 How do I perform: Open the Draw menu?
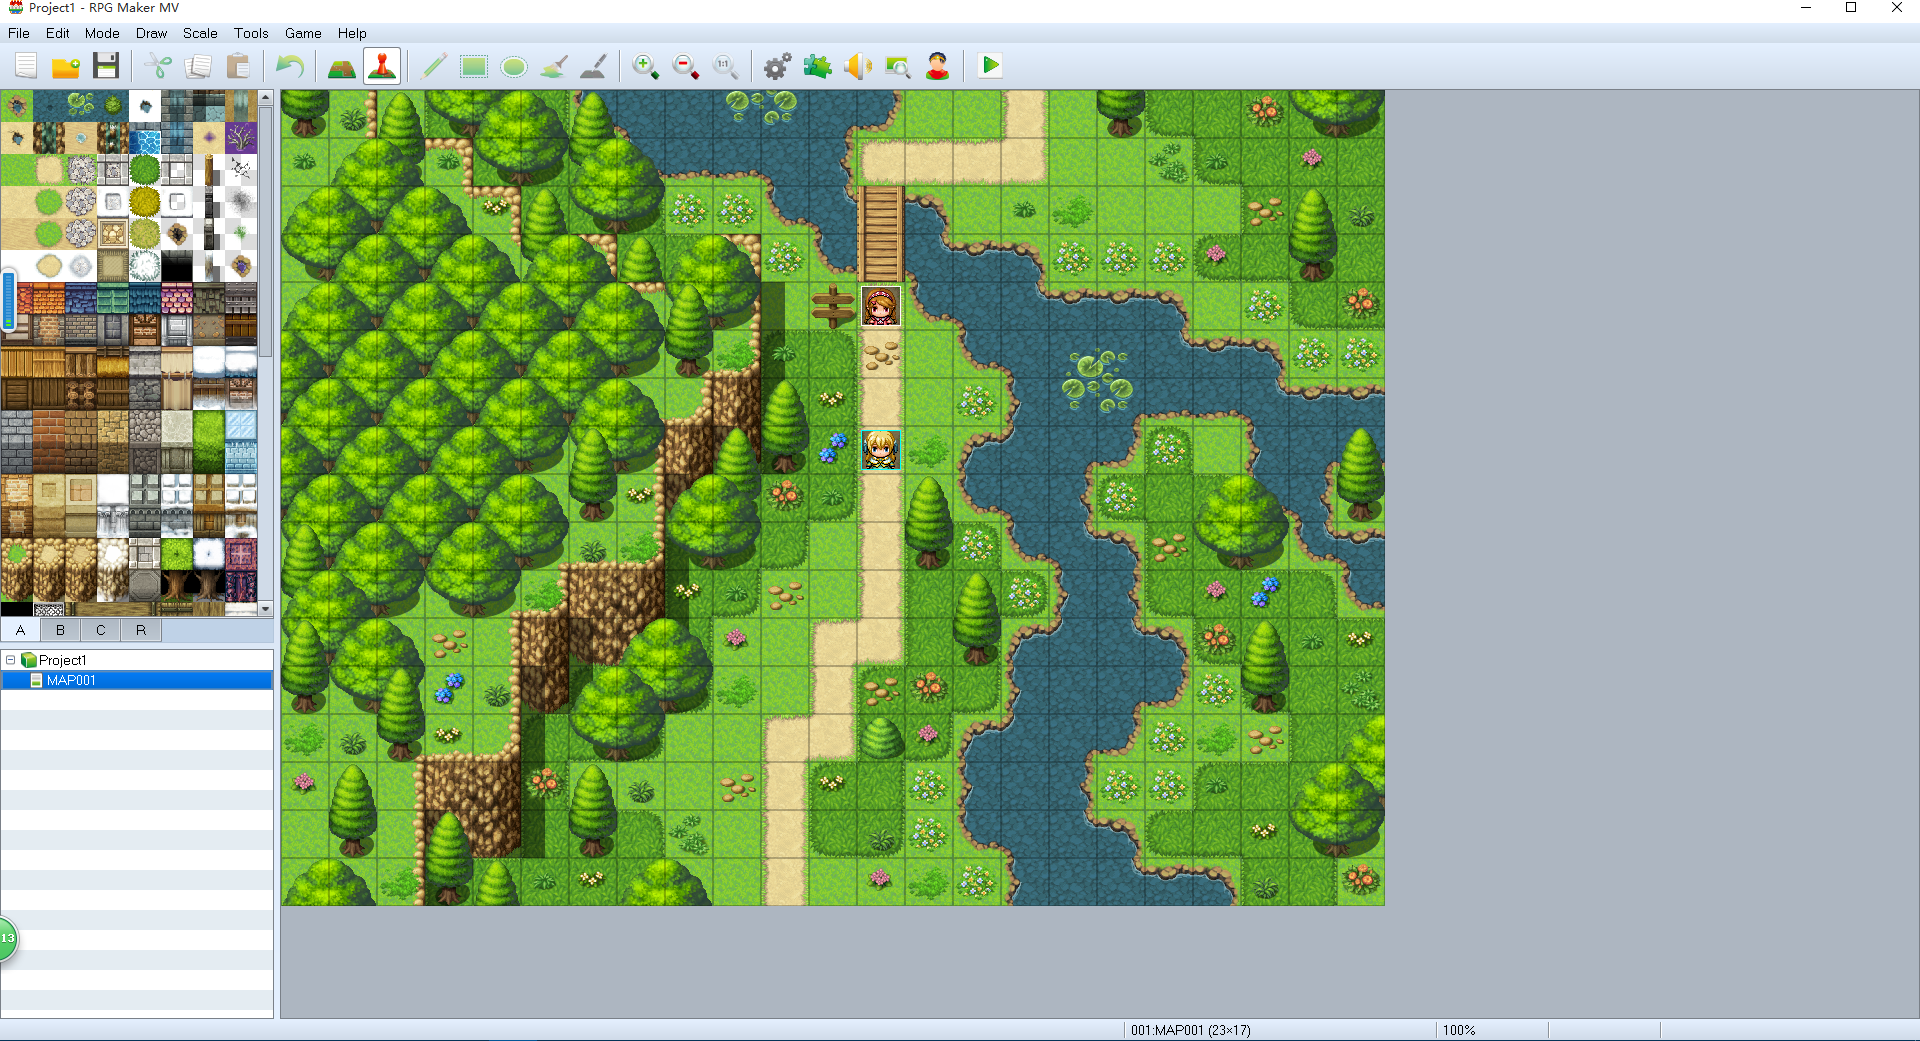[x=151, y=33]
